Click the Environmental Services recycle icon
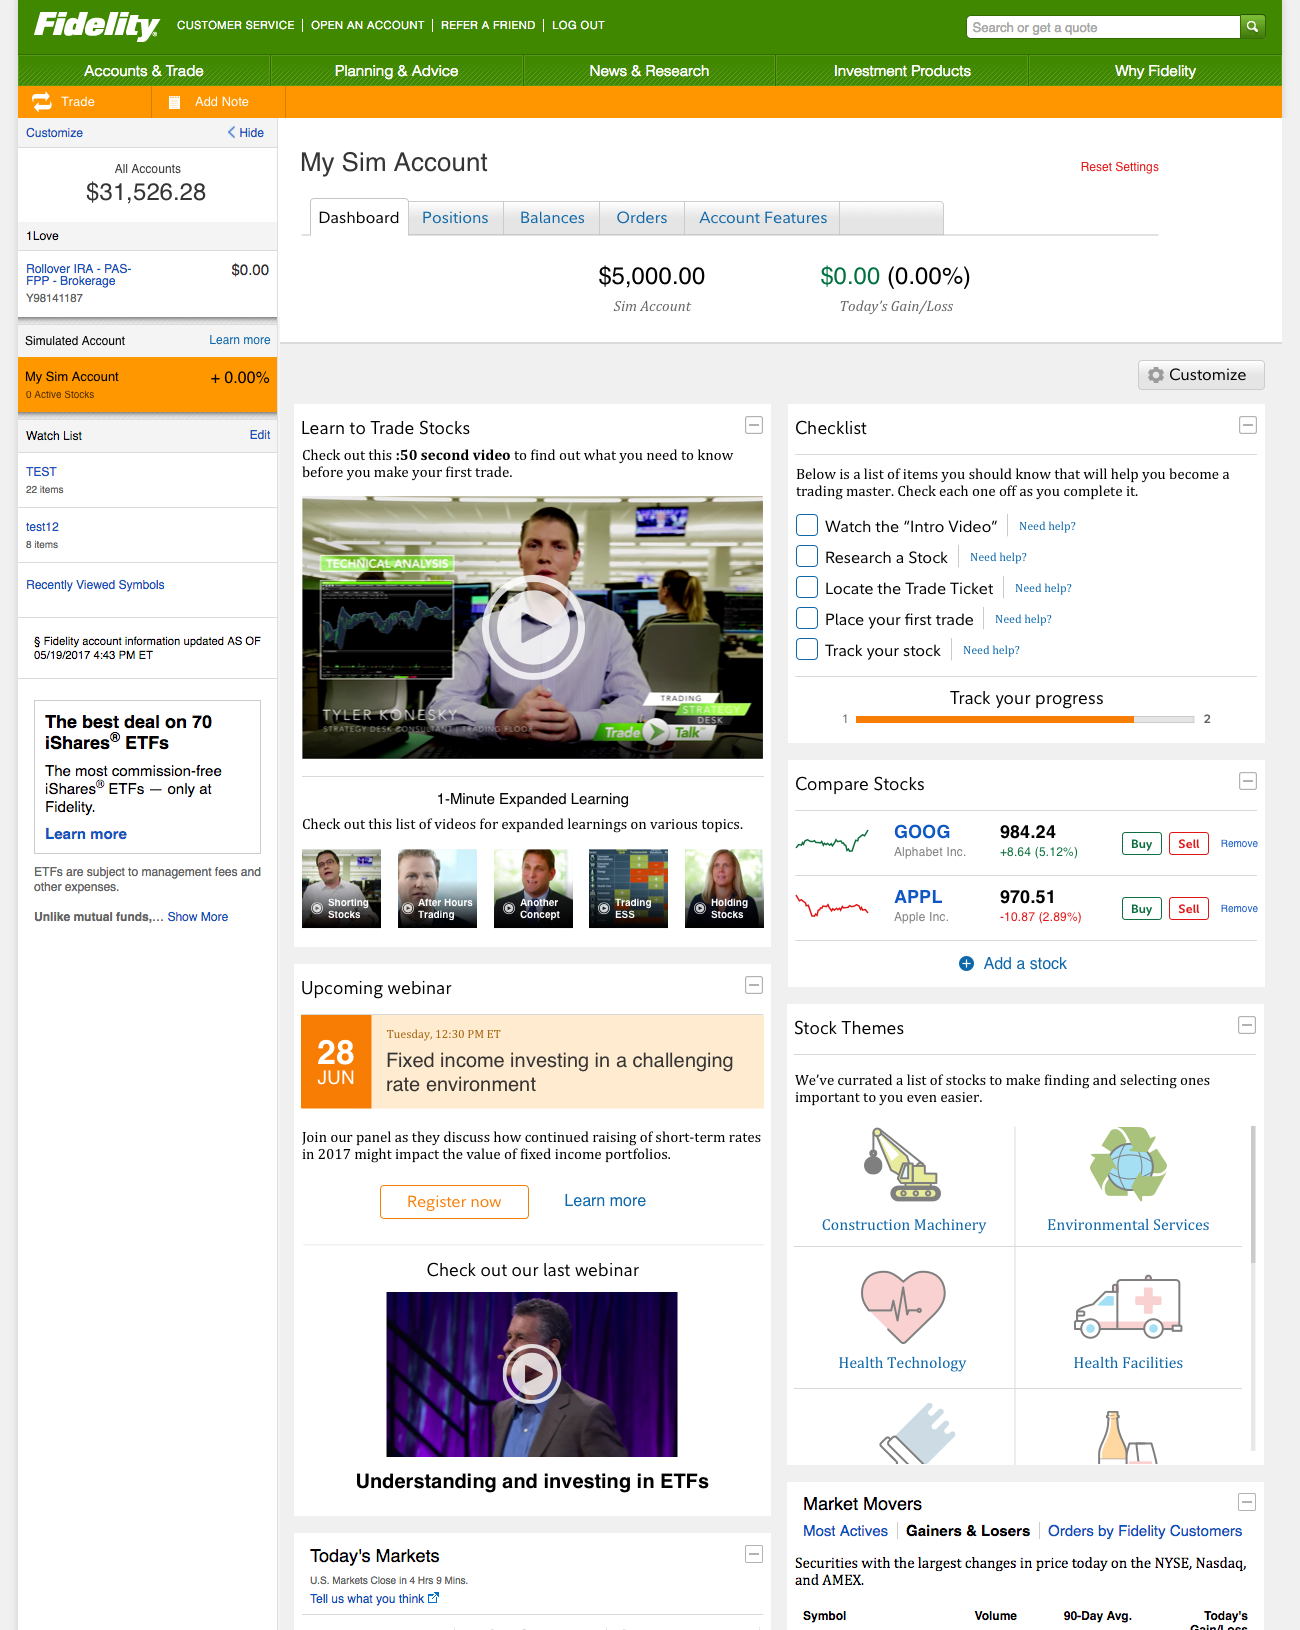 click(x=1128, y=1163)
